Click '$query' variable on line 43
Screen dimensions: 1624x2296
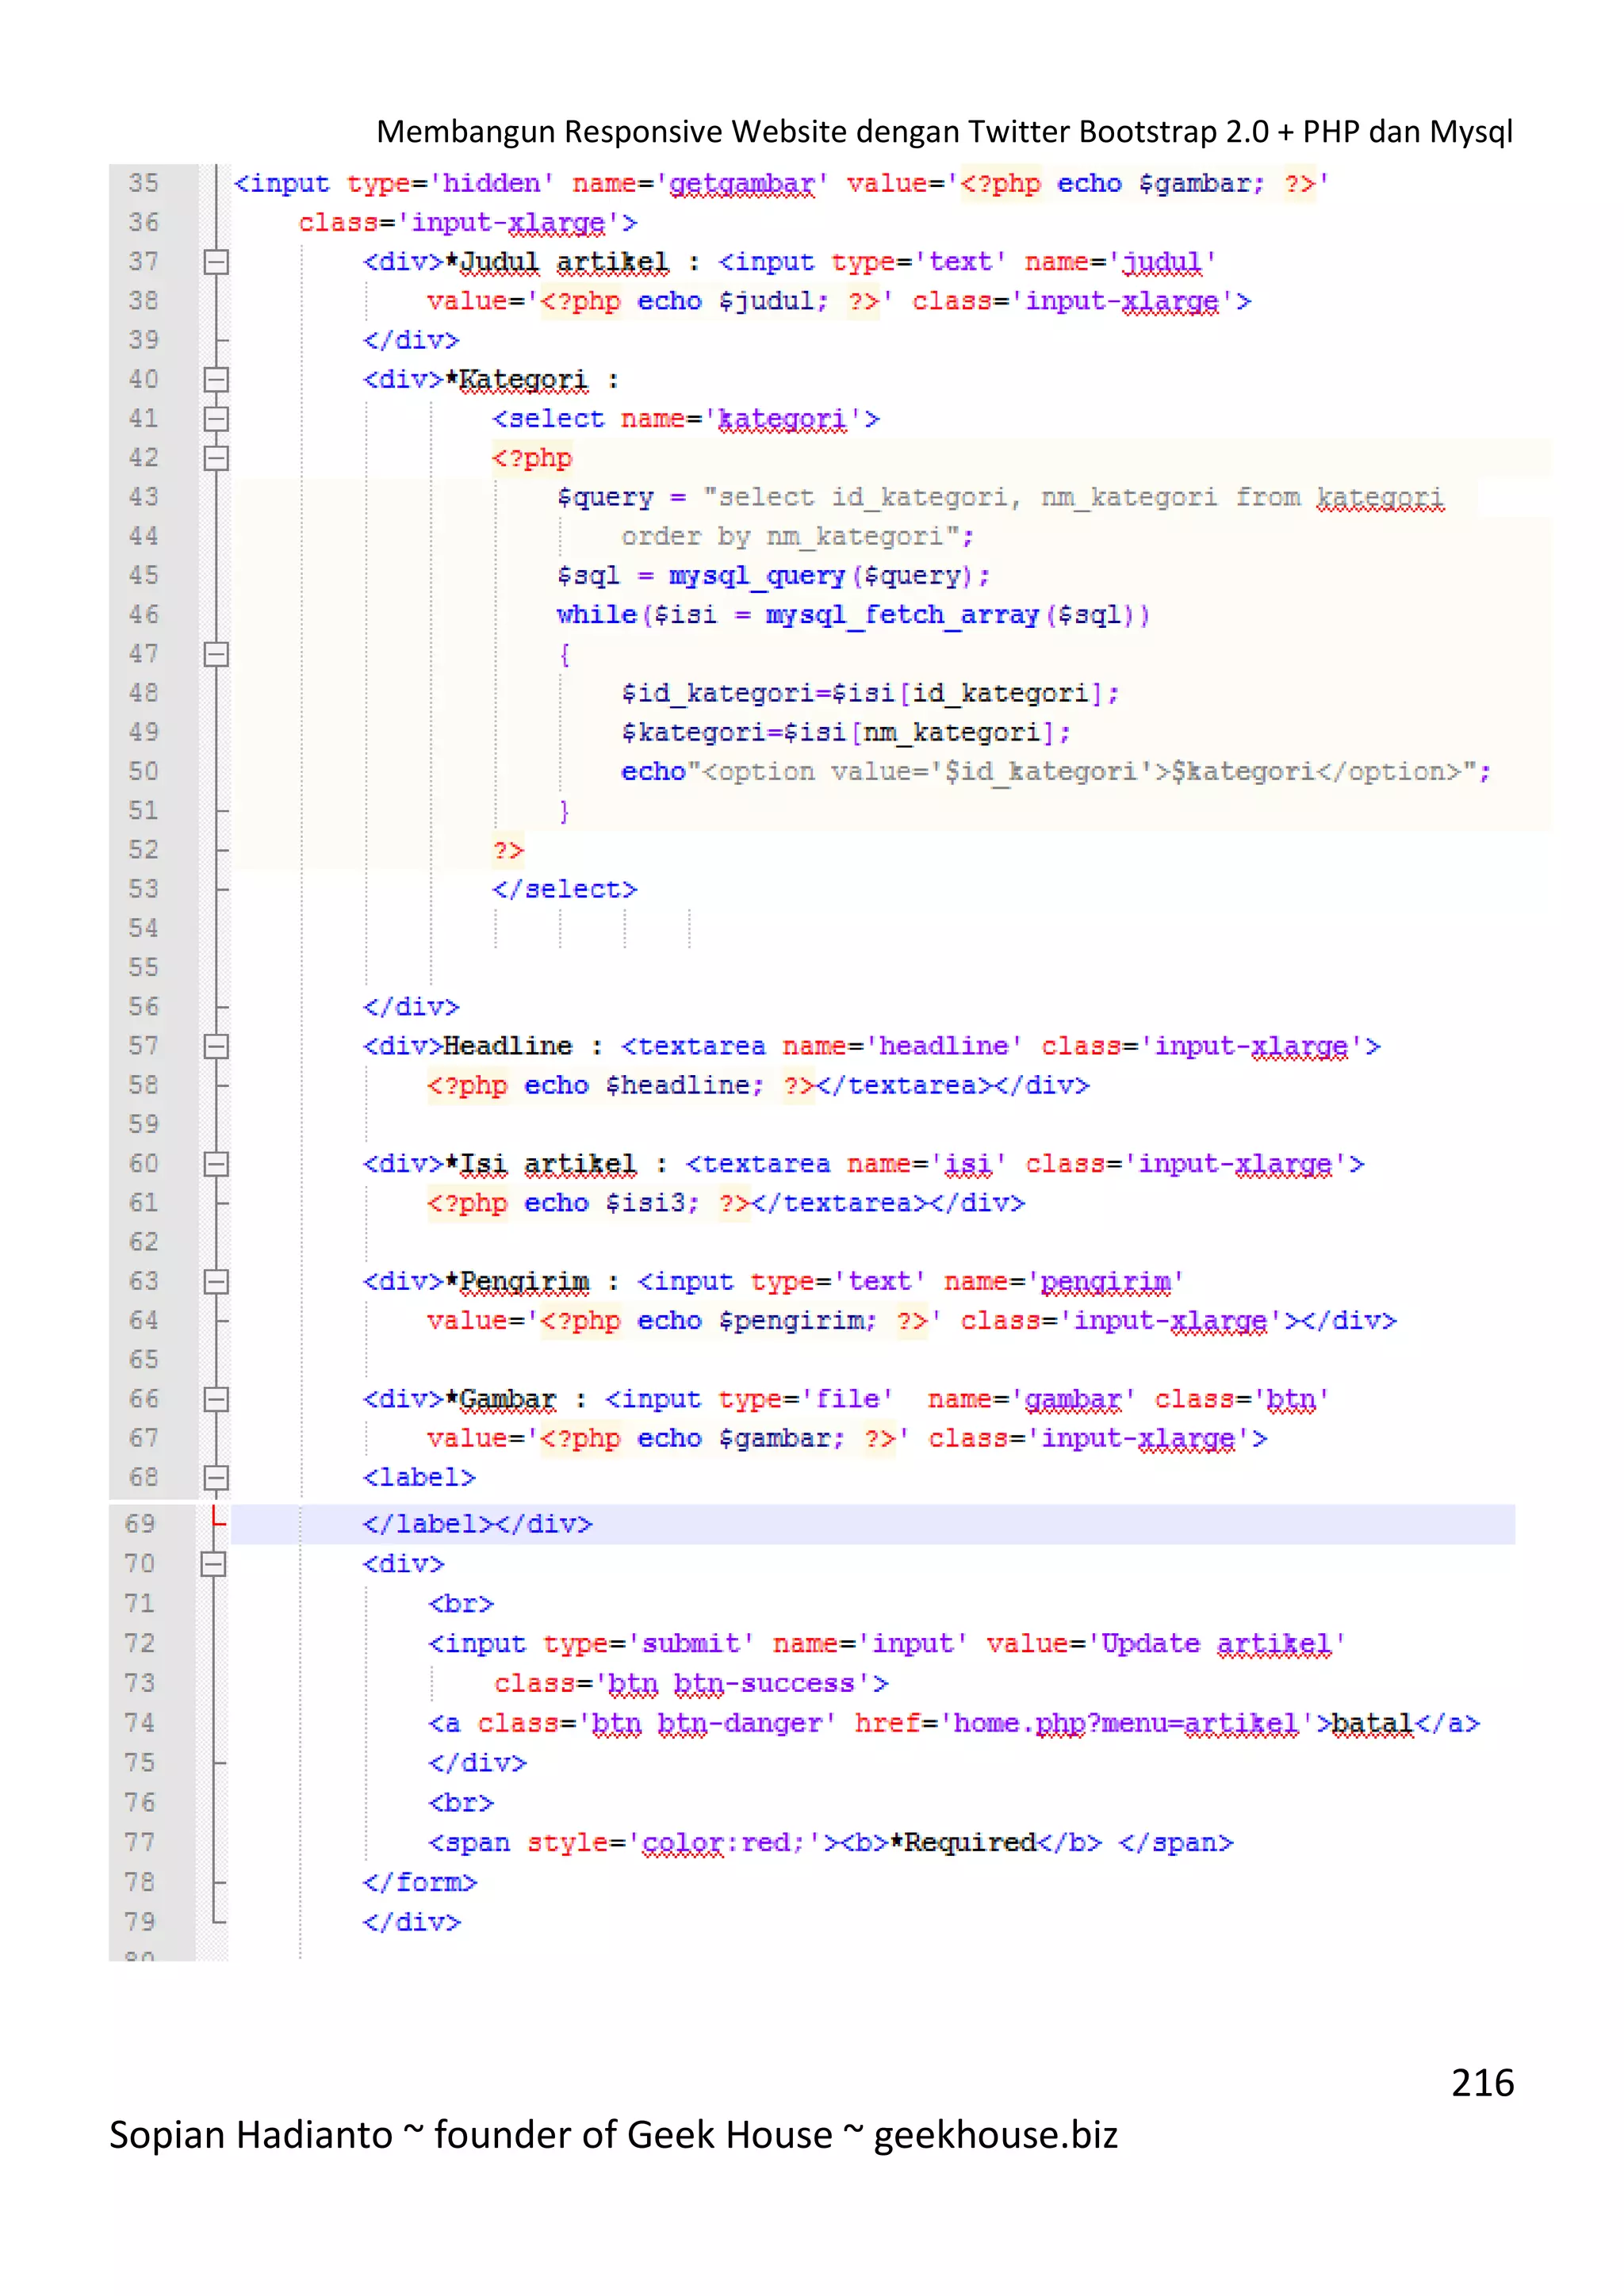[x=605, y=498]
